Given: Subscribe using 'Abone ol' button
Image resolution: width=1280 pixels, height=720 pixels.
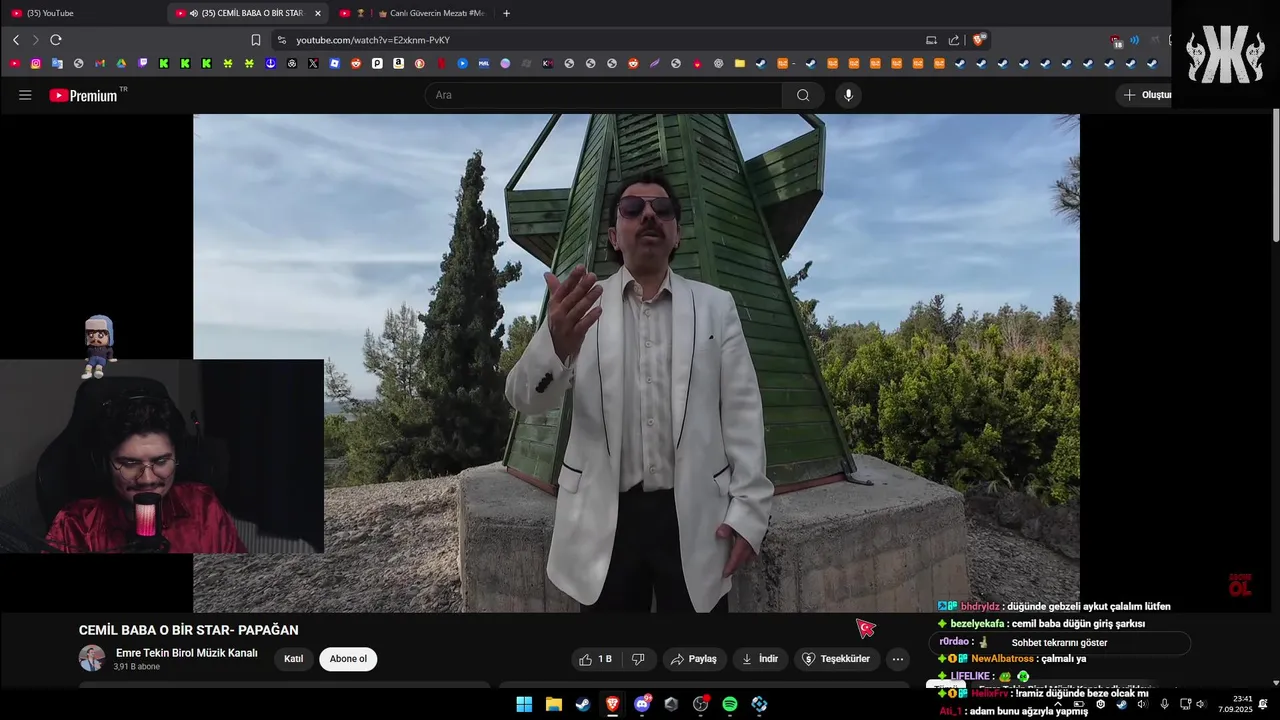Looking at the screenshot, I should click(x=348, y=659).
